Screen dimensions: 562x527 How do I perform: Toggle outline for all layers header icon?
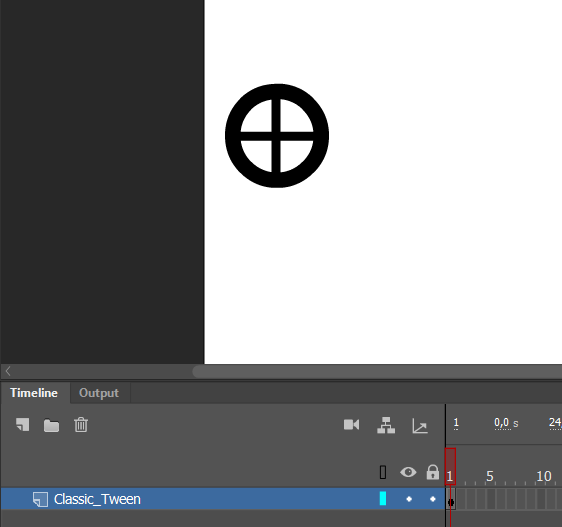click(x=383, y=472)
